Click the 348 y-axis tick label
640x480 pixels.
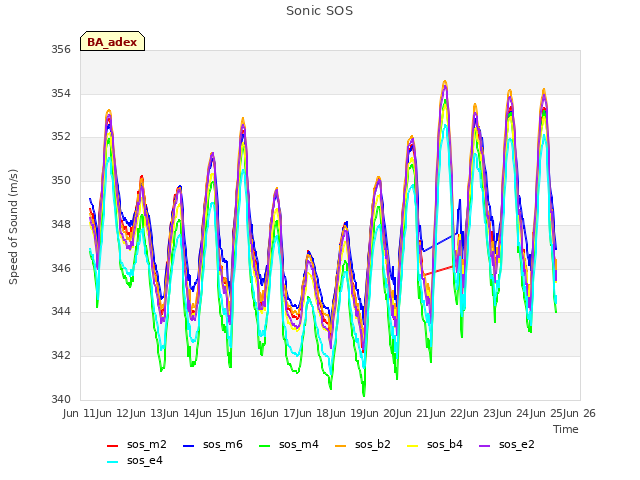point(61,224)
